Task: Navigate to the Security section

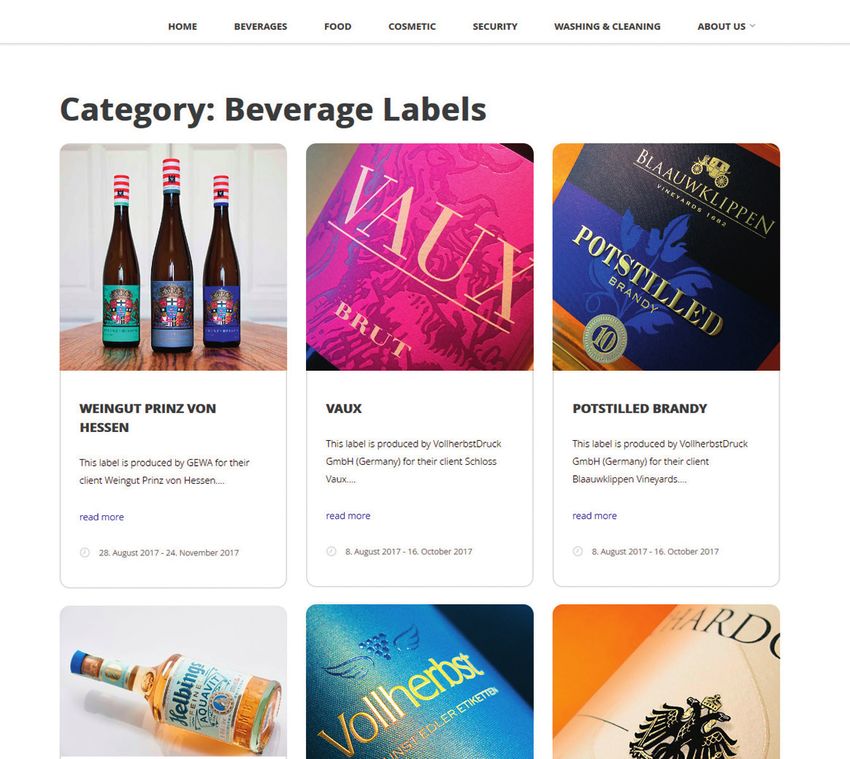Action: pos(495,27)
